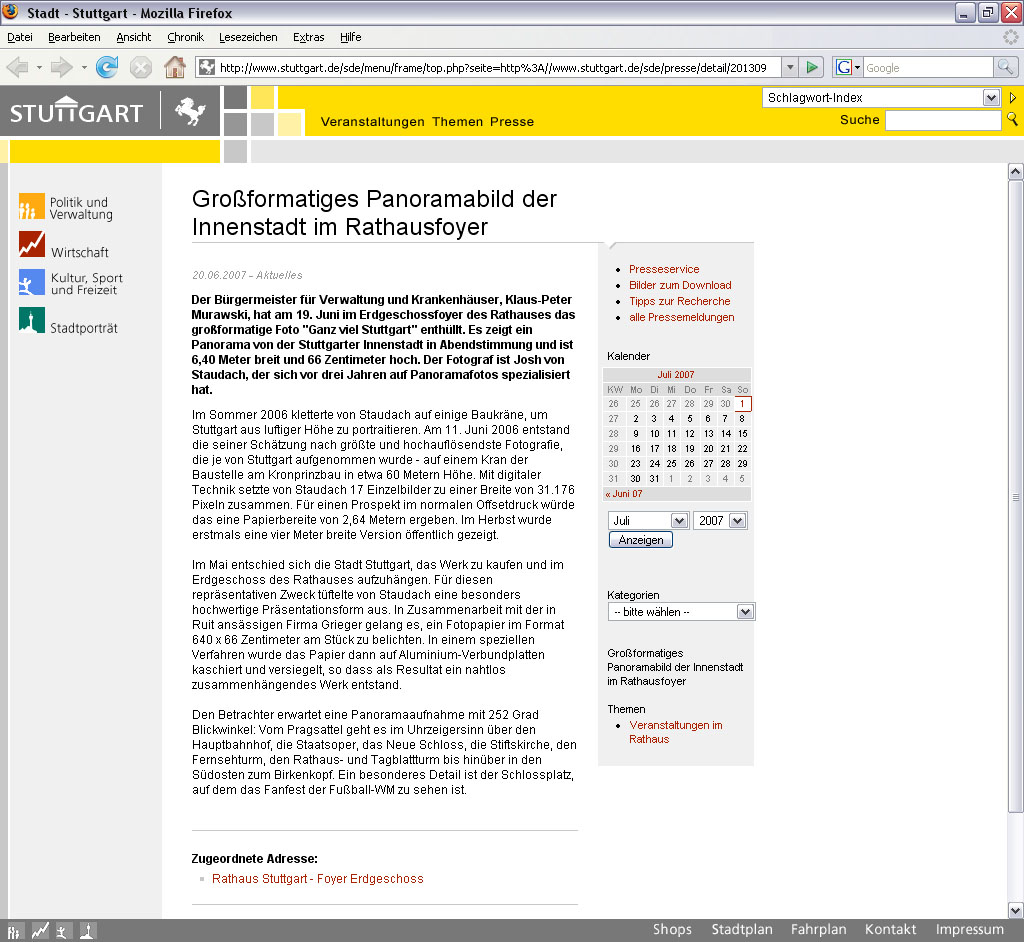Click the Stuttgart logo in header
This screenshot has width=1024, height=942.
77,112
